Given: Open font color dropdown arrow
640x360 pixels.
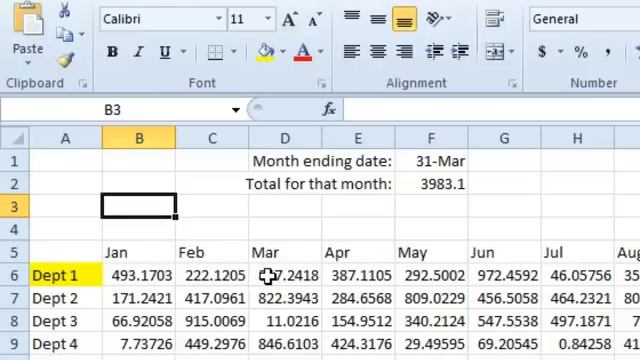Looking at the screenshot, I should [321, 52].
